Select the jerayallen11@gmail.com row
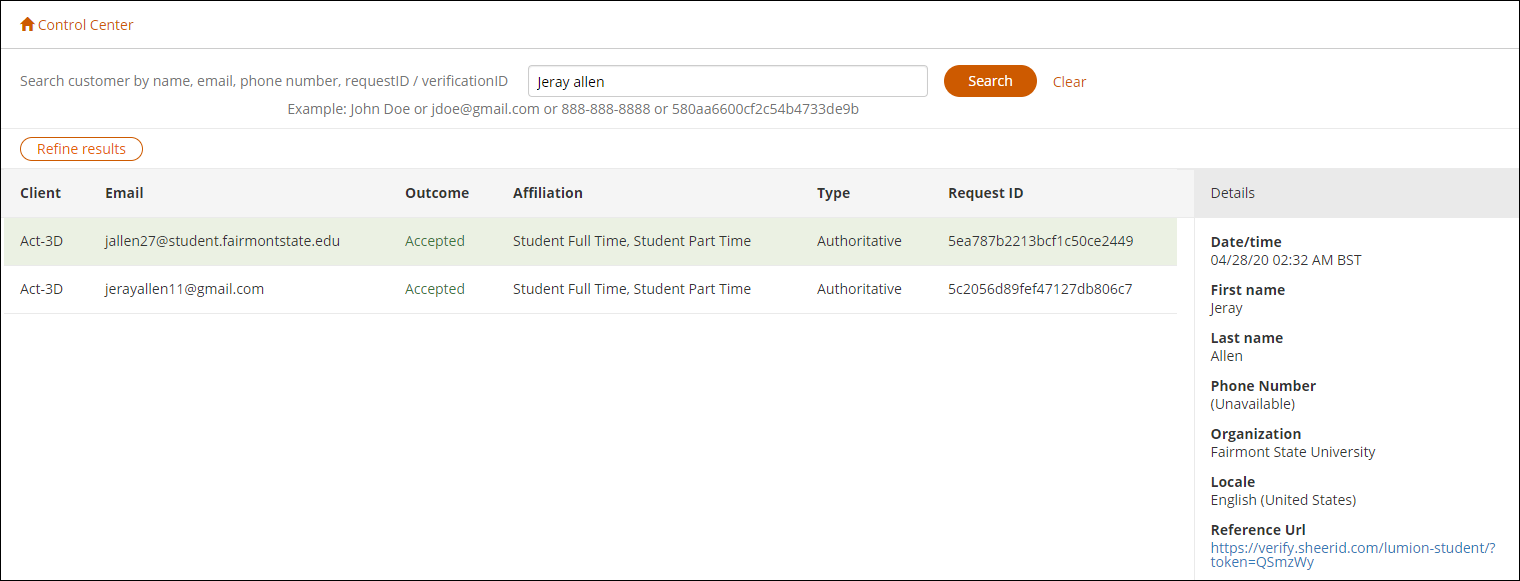1520x581 pixels. click(184, 289)
